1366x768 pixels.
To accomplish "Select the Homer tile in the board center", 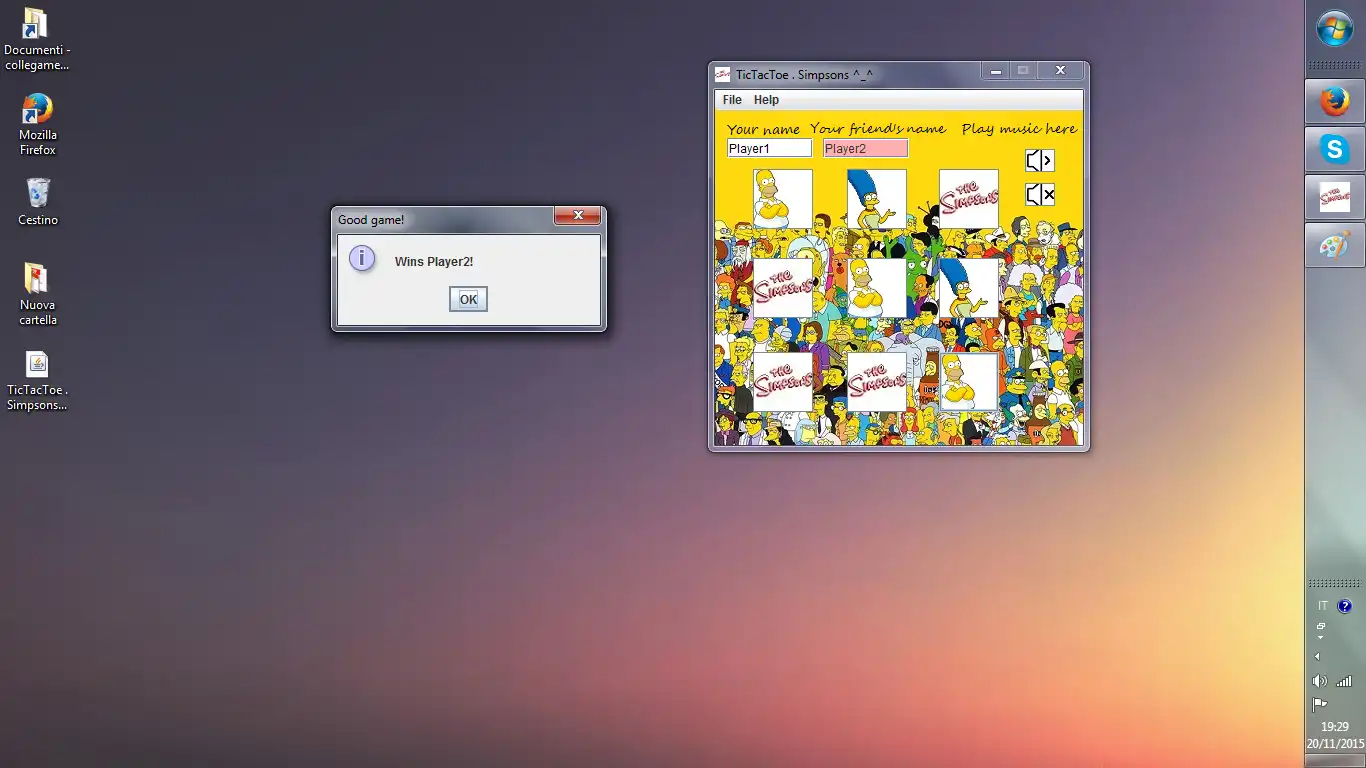I will tap(877, 289).
